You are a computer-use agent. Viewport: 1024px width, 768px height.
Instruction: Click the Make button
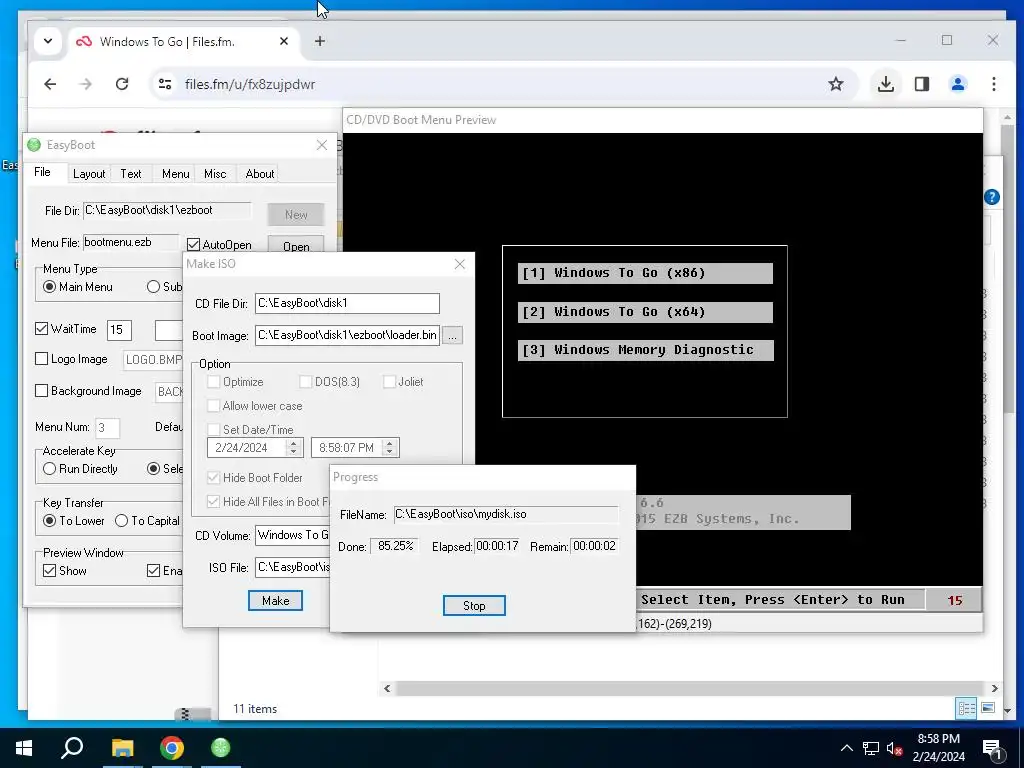click(x=275, y=600)
